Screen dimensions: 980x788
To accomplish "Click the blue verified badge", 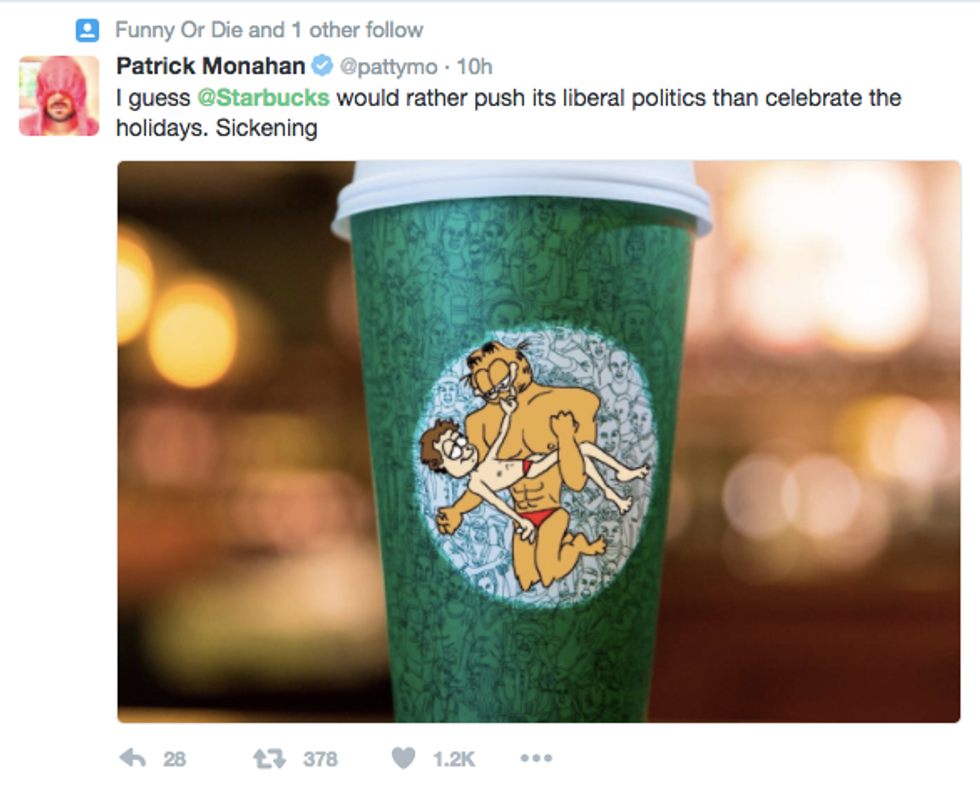I will 322,66.
